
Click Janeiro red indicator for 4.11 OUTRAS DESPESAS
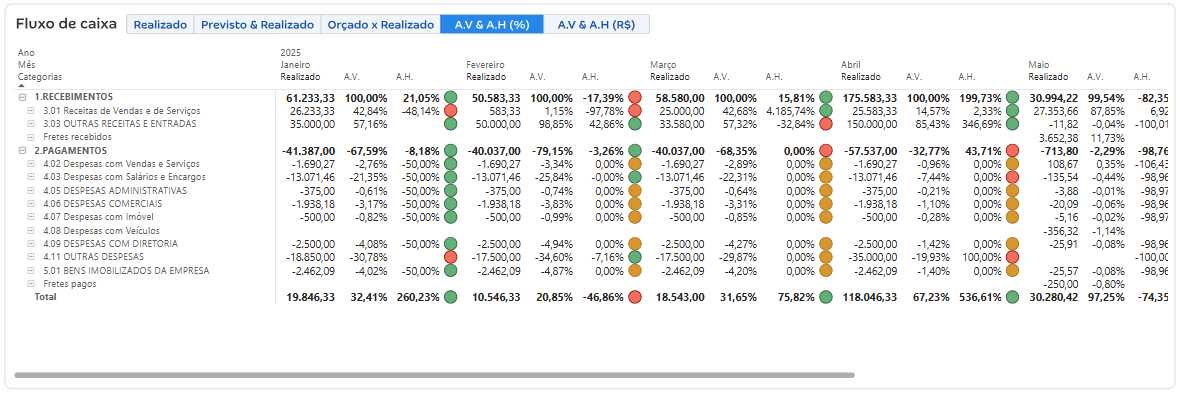451,257
